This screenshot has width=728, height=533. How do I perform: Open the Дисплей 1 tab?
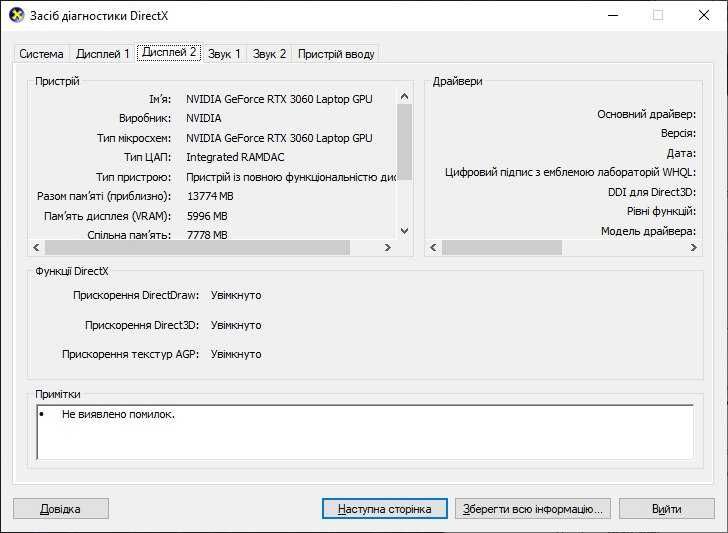[103, 54]
